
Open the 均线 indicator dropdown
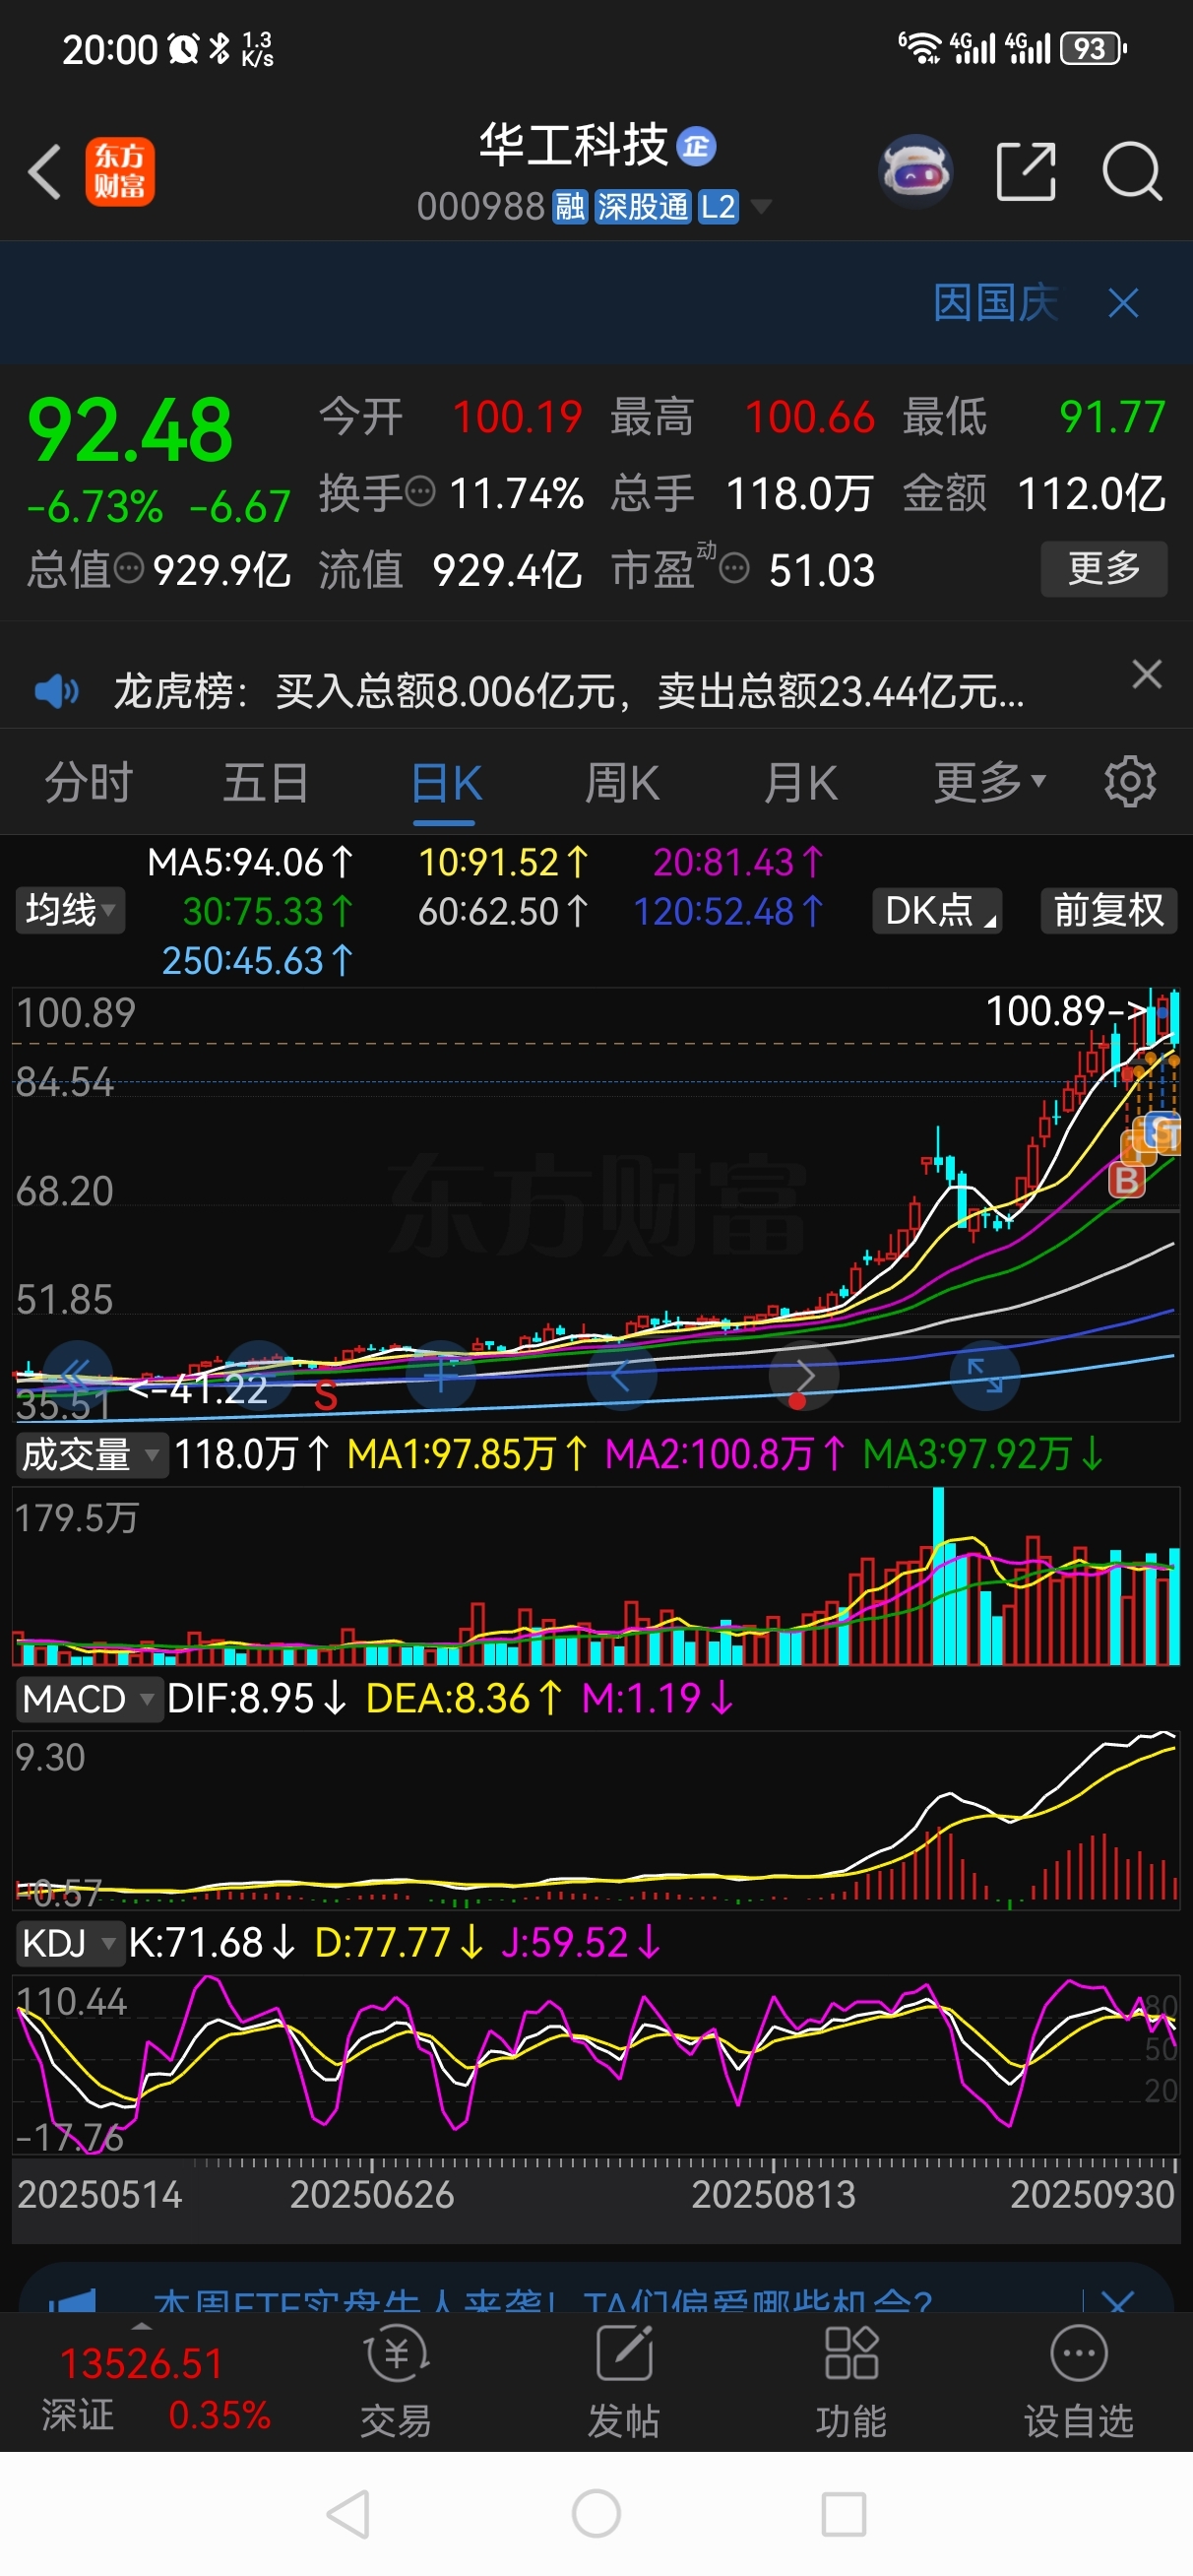point(70,911)
